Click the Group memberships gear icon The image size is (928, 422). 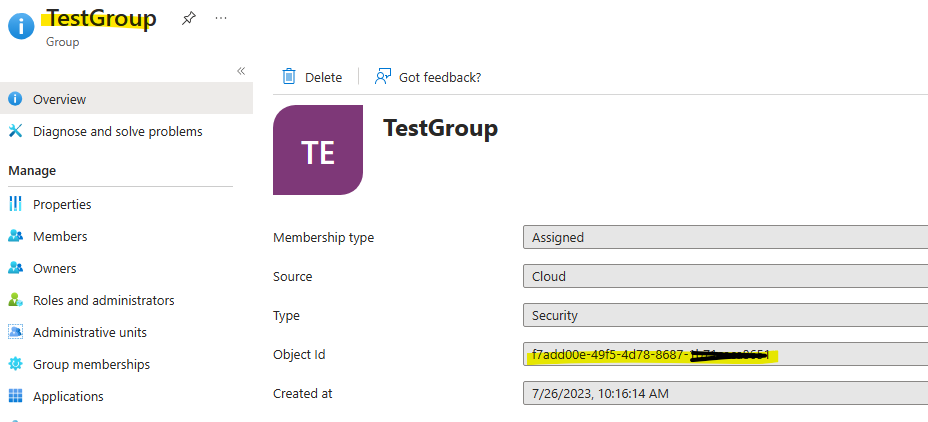(15, 364)
